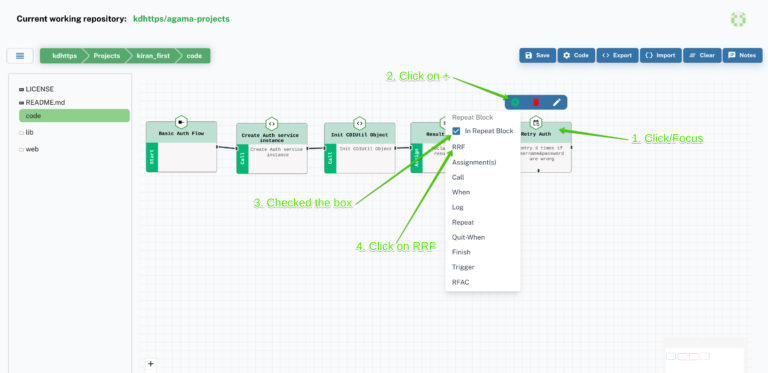Click the Basic Auth Flow start icon
This screenshot has height=373, width=768.
pyautogui.click(x=181, y=122)
